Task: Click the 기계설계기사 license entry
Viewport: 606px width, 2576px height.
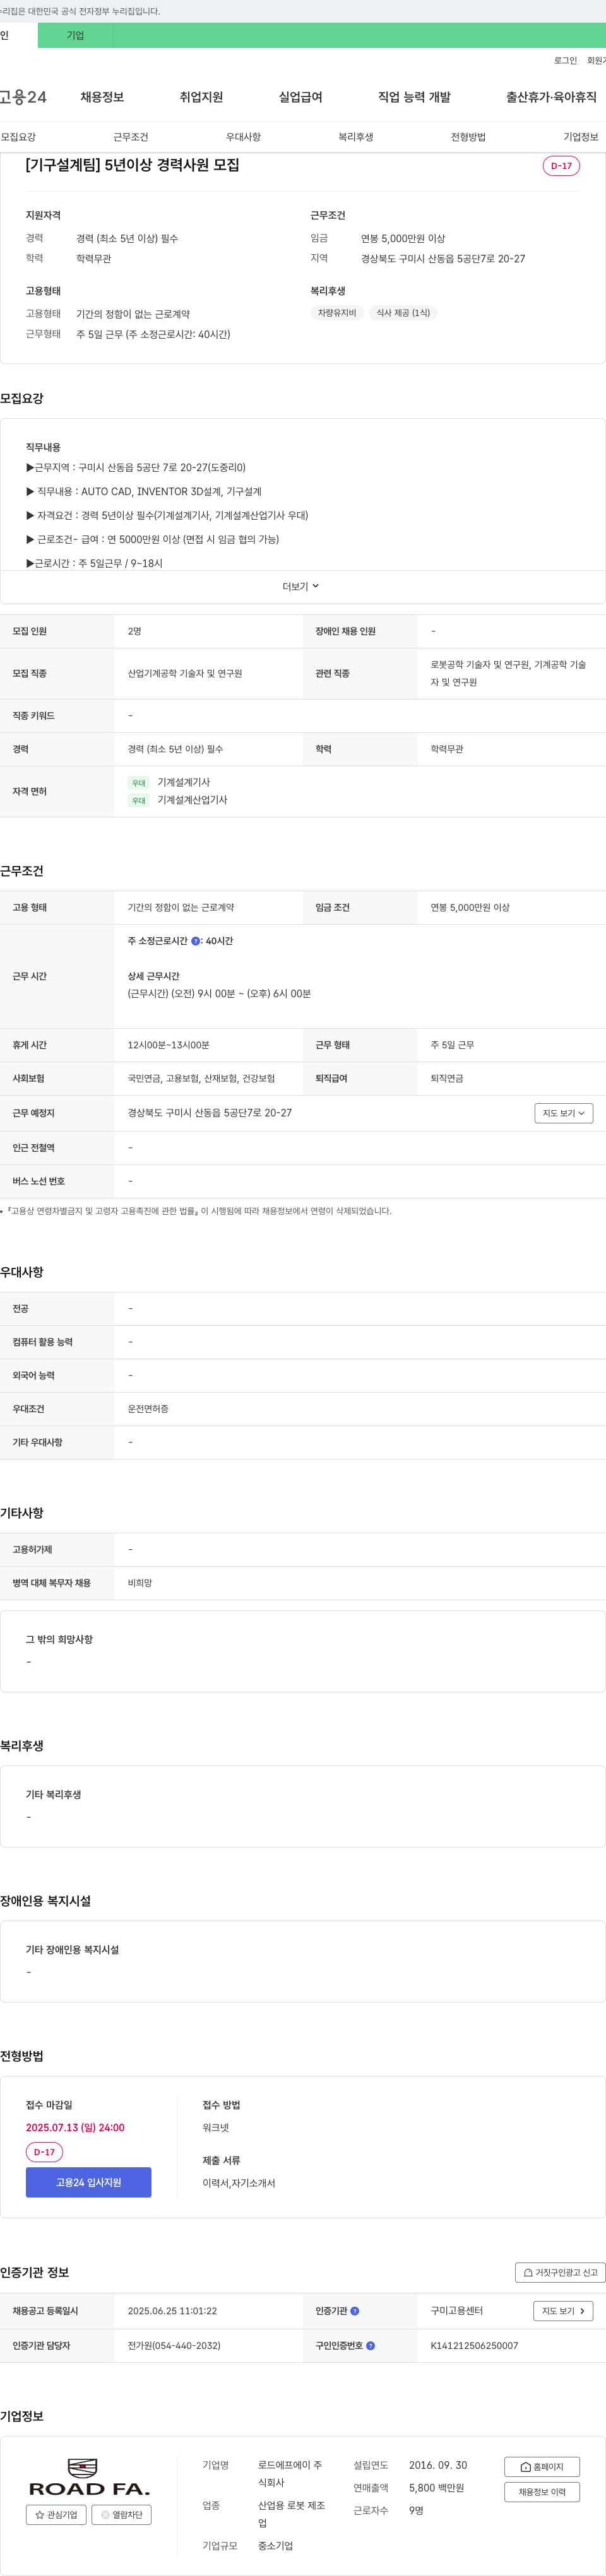Action: point(184,782)
